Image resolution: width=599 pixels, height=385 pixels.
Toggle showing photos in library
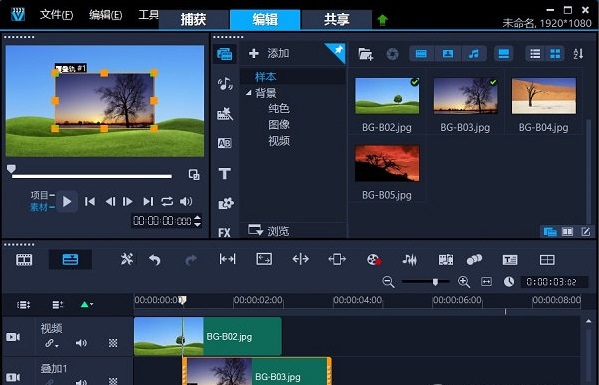pos(448,54)
